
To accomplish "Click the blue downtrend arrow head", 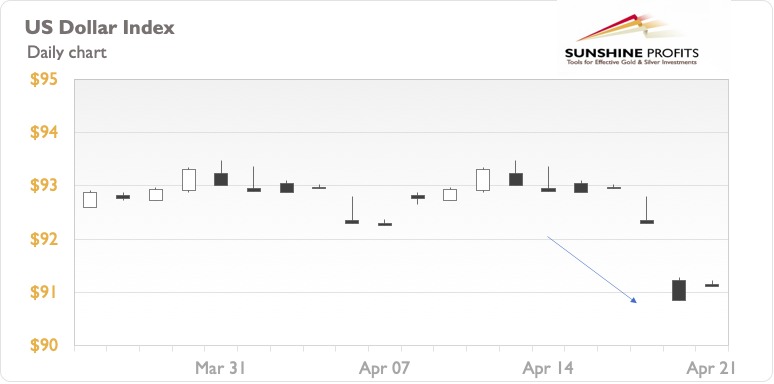I will (634, 300).
